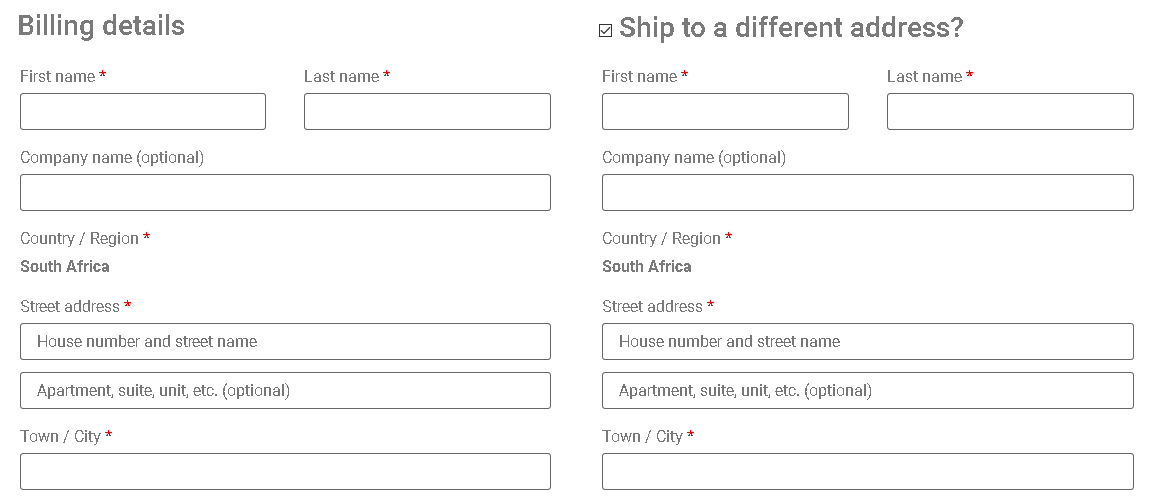Screen dimensions: 1152x503
Task: Click the billing South Africa country text
Action: (x=65, y=267)
